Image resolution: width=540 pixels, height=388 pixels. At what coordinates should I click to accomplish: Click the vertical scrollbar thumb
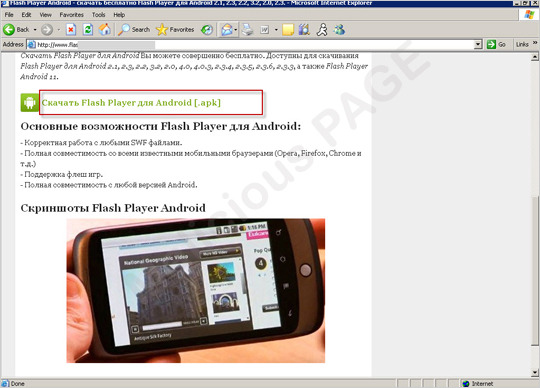click(534, 271)
